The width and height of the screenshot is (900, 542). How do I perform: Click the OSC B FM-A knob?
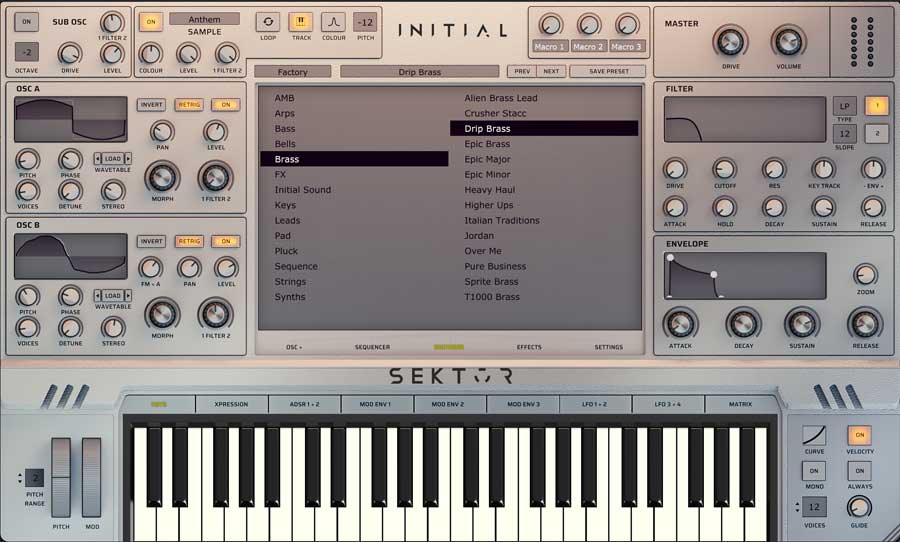[x=150, y=268]
